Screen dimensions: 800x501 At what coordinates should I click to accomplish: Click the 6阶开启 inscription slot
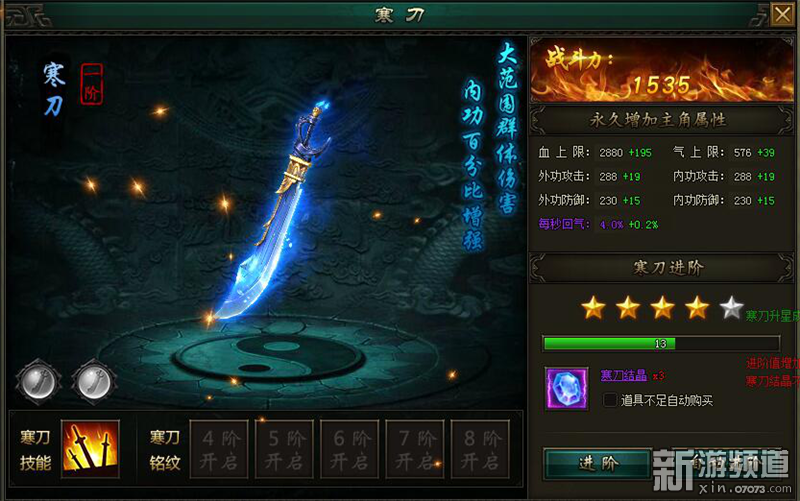click(x=349, y=449)
